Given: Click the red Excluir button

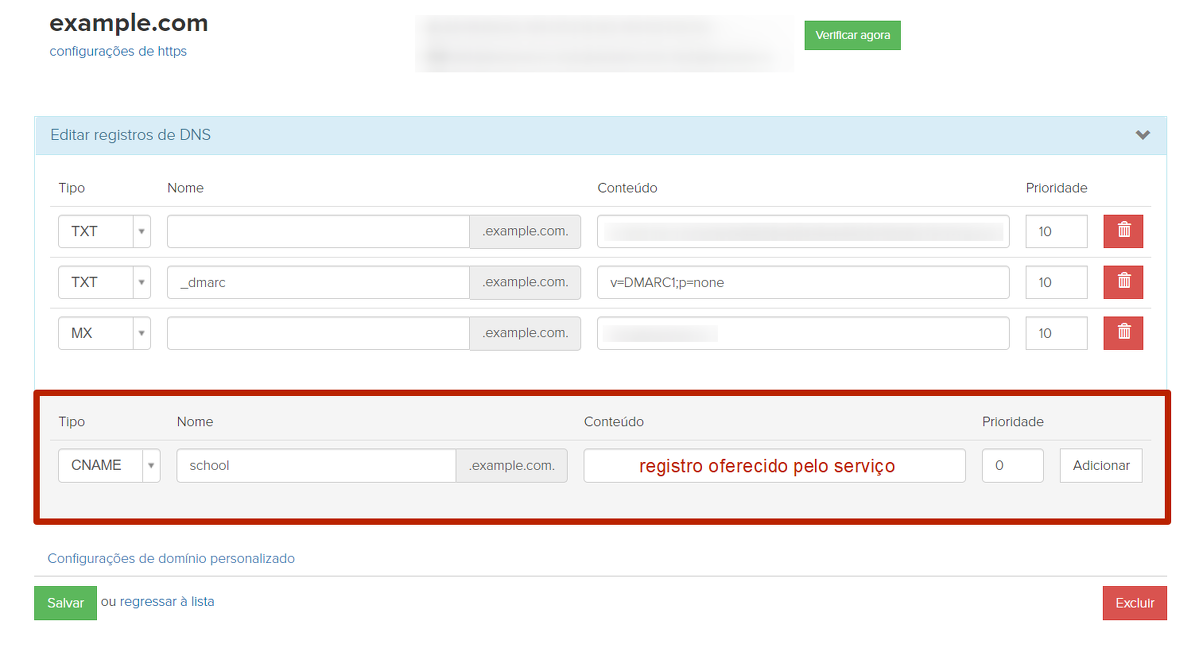Looking at the screenshot, I should (1134, 603).
